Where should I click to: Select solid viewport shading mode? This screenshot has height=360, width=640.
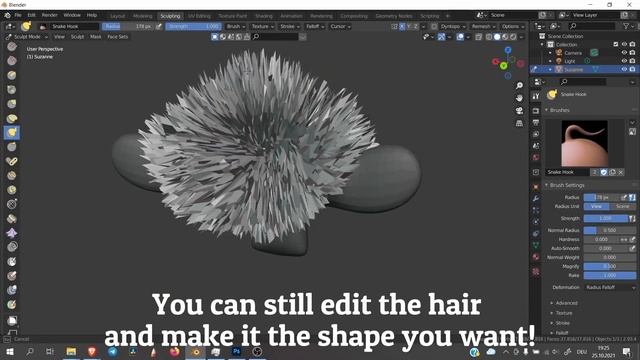click(x=497, y=37)
